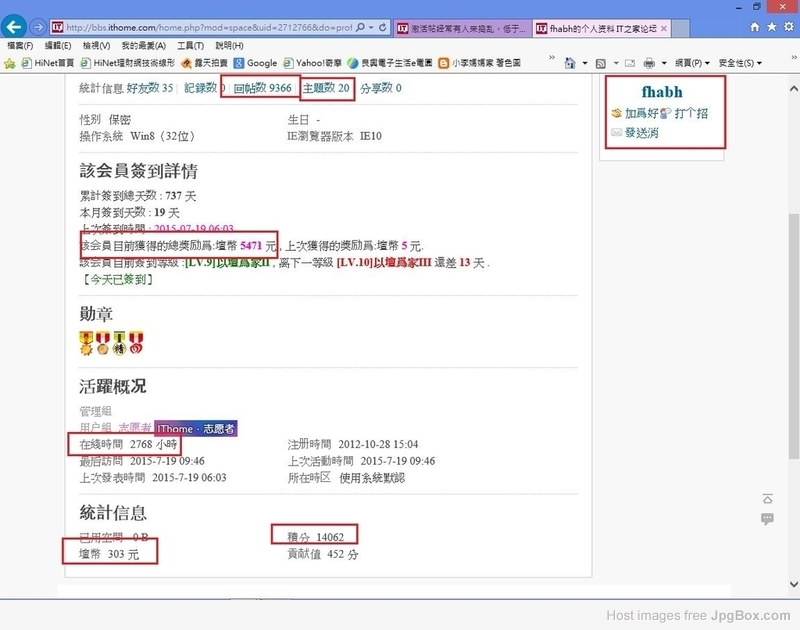Click the feedback speech bubble icon
This screenshot has height=630, width=800.
[767, 519]
